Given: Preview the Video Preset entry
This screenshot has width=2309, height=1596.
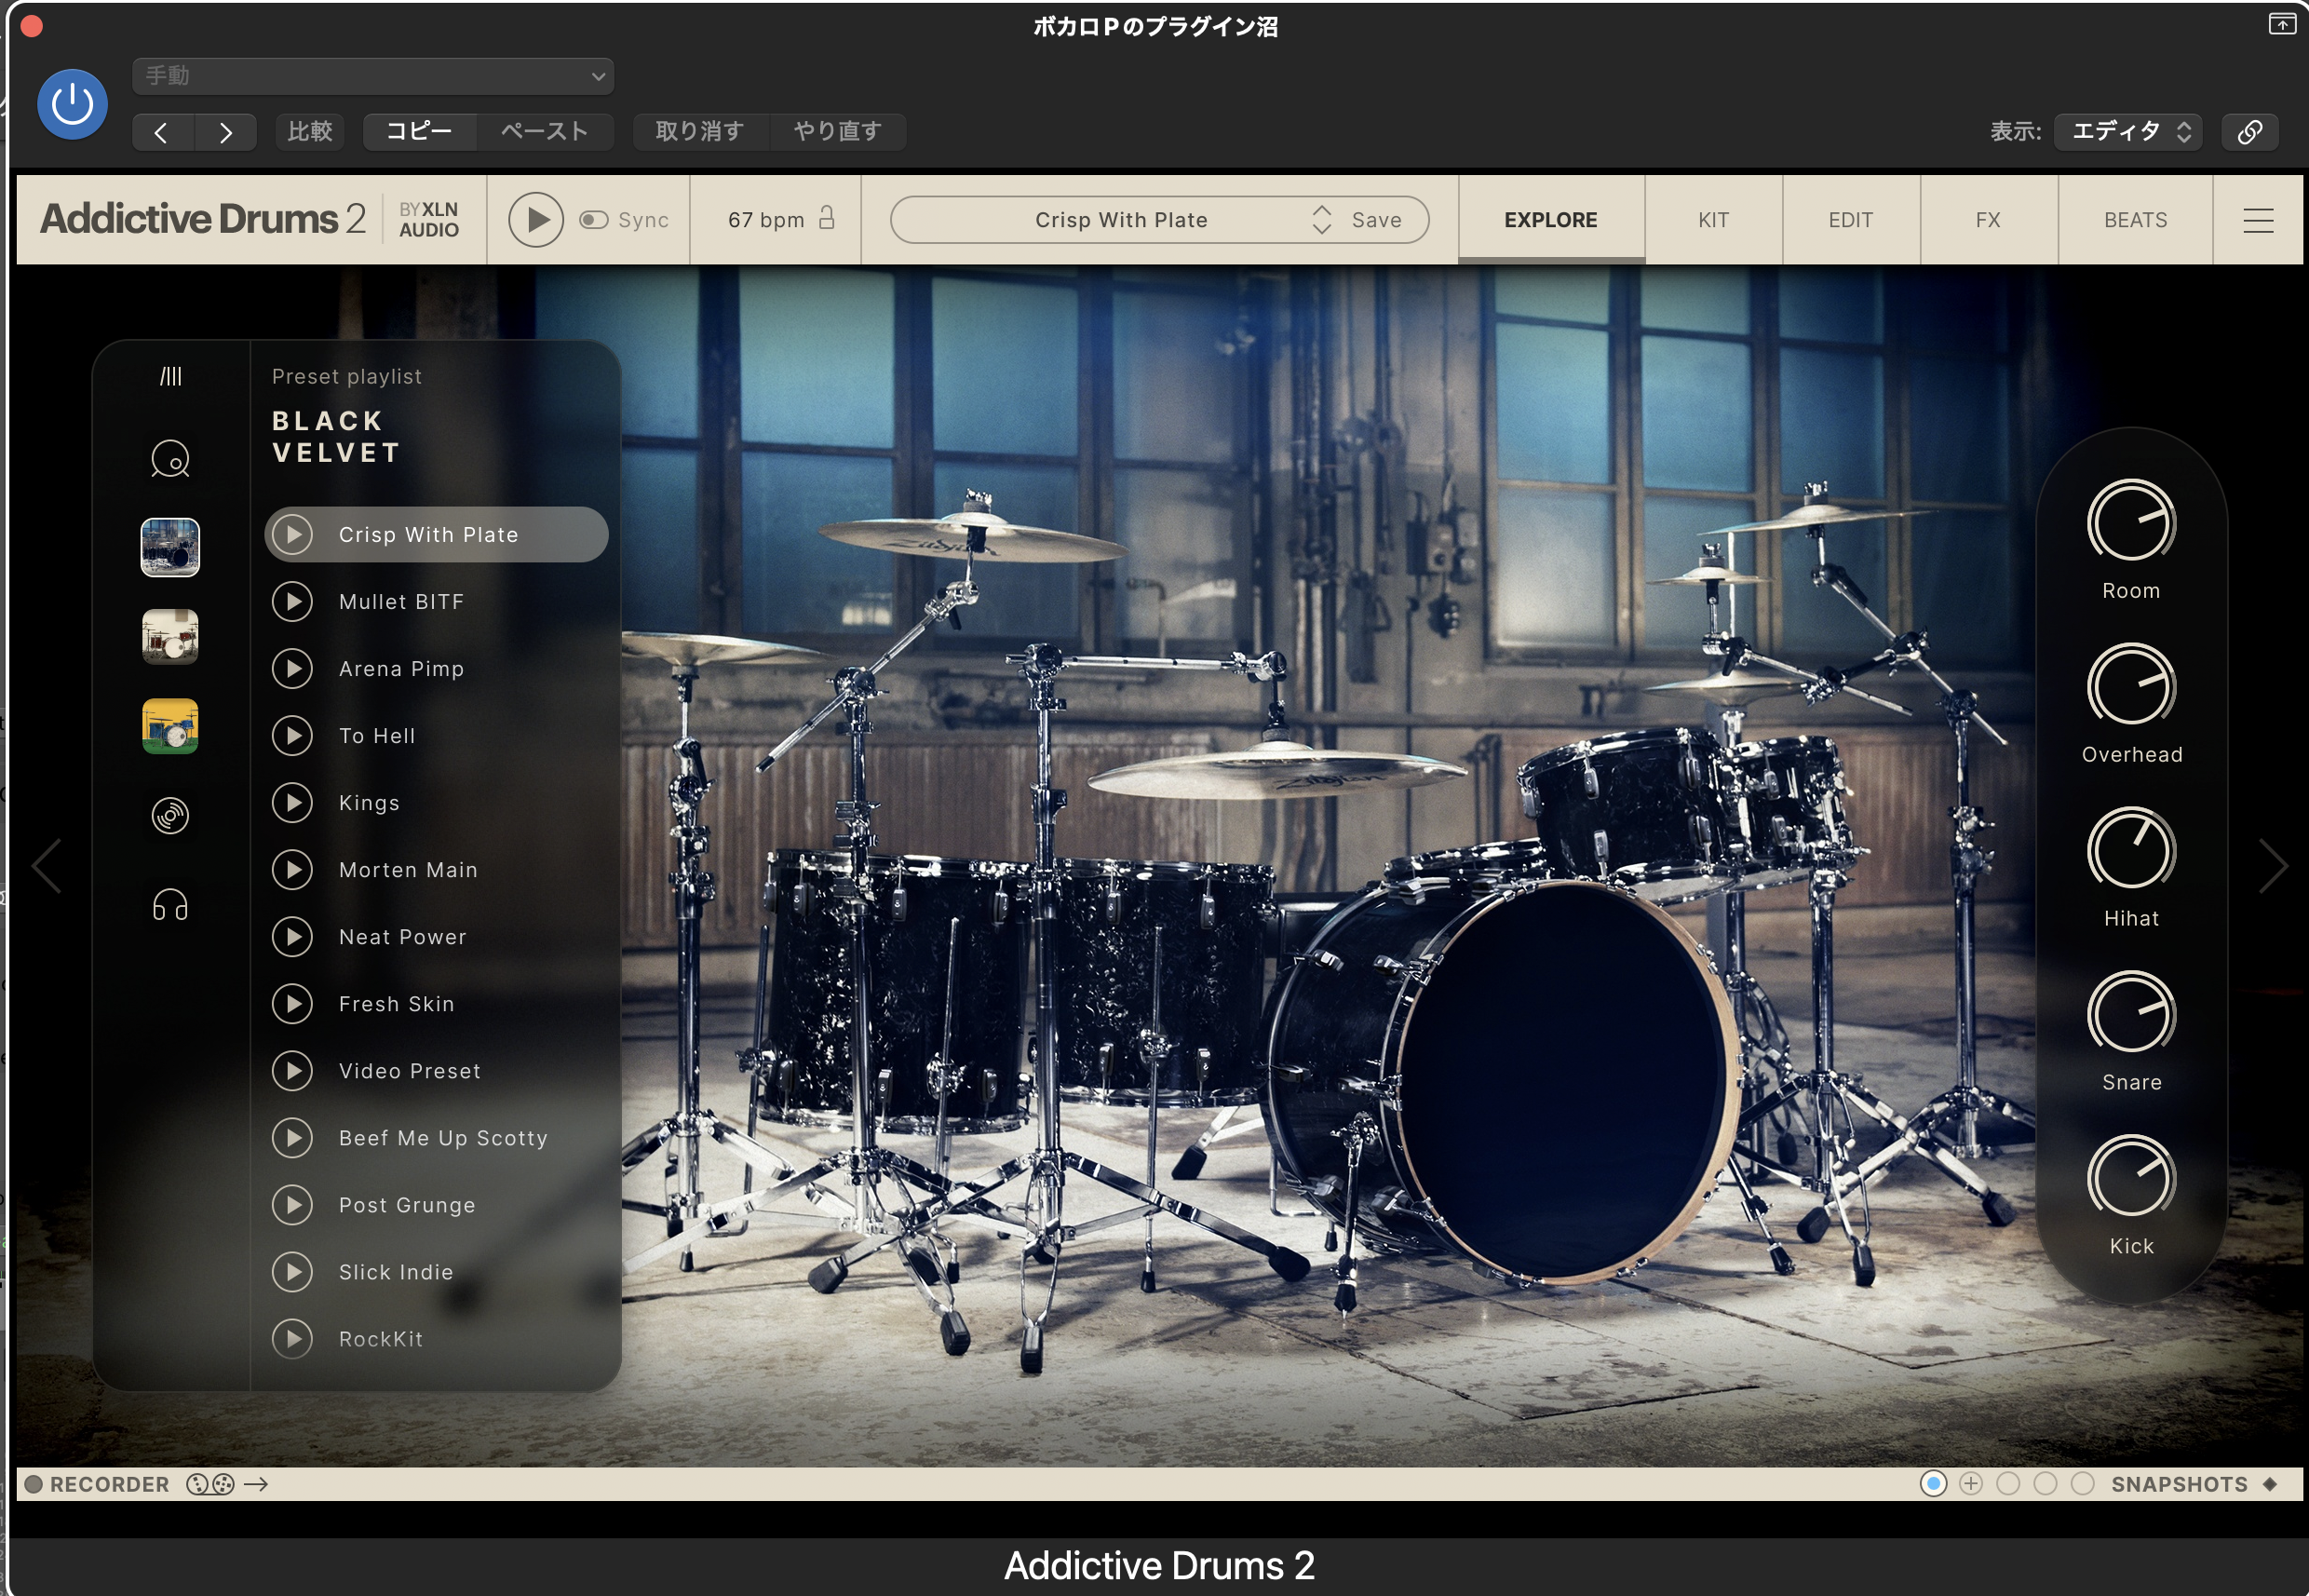Looking at the screenshot, I should [x=292, y=1070].
